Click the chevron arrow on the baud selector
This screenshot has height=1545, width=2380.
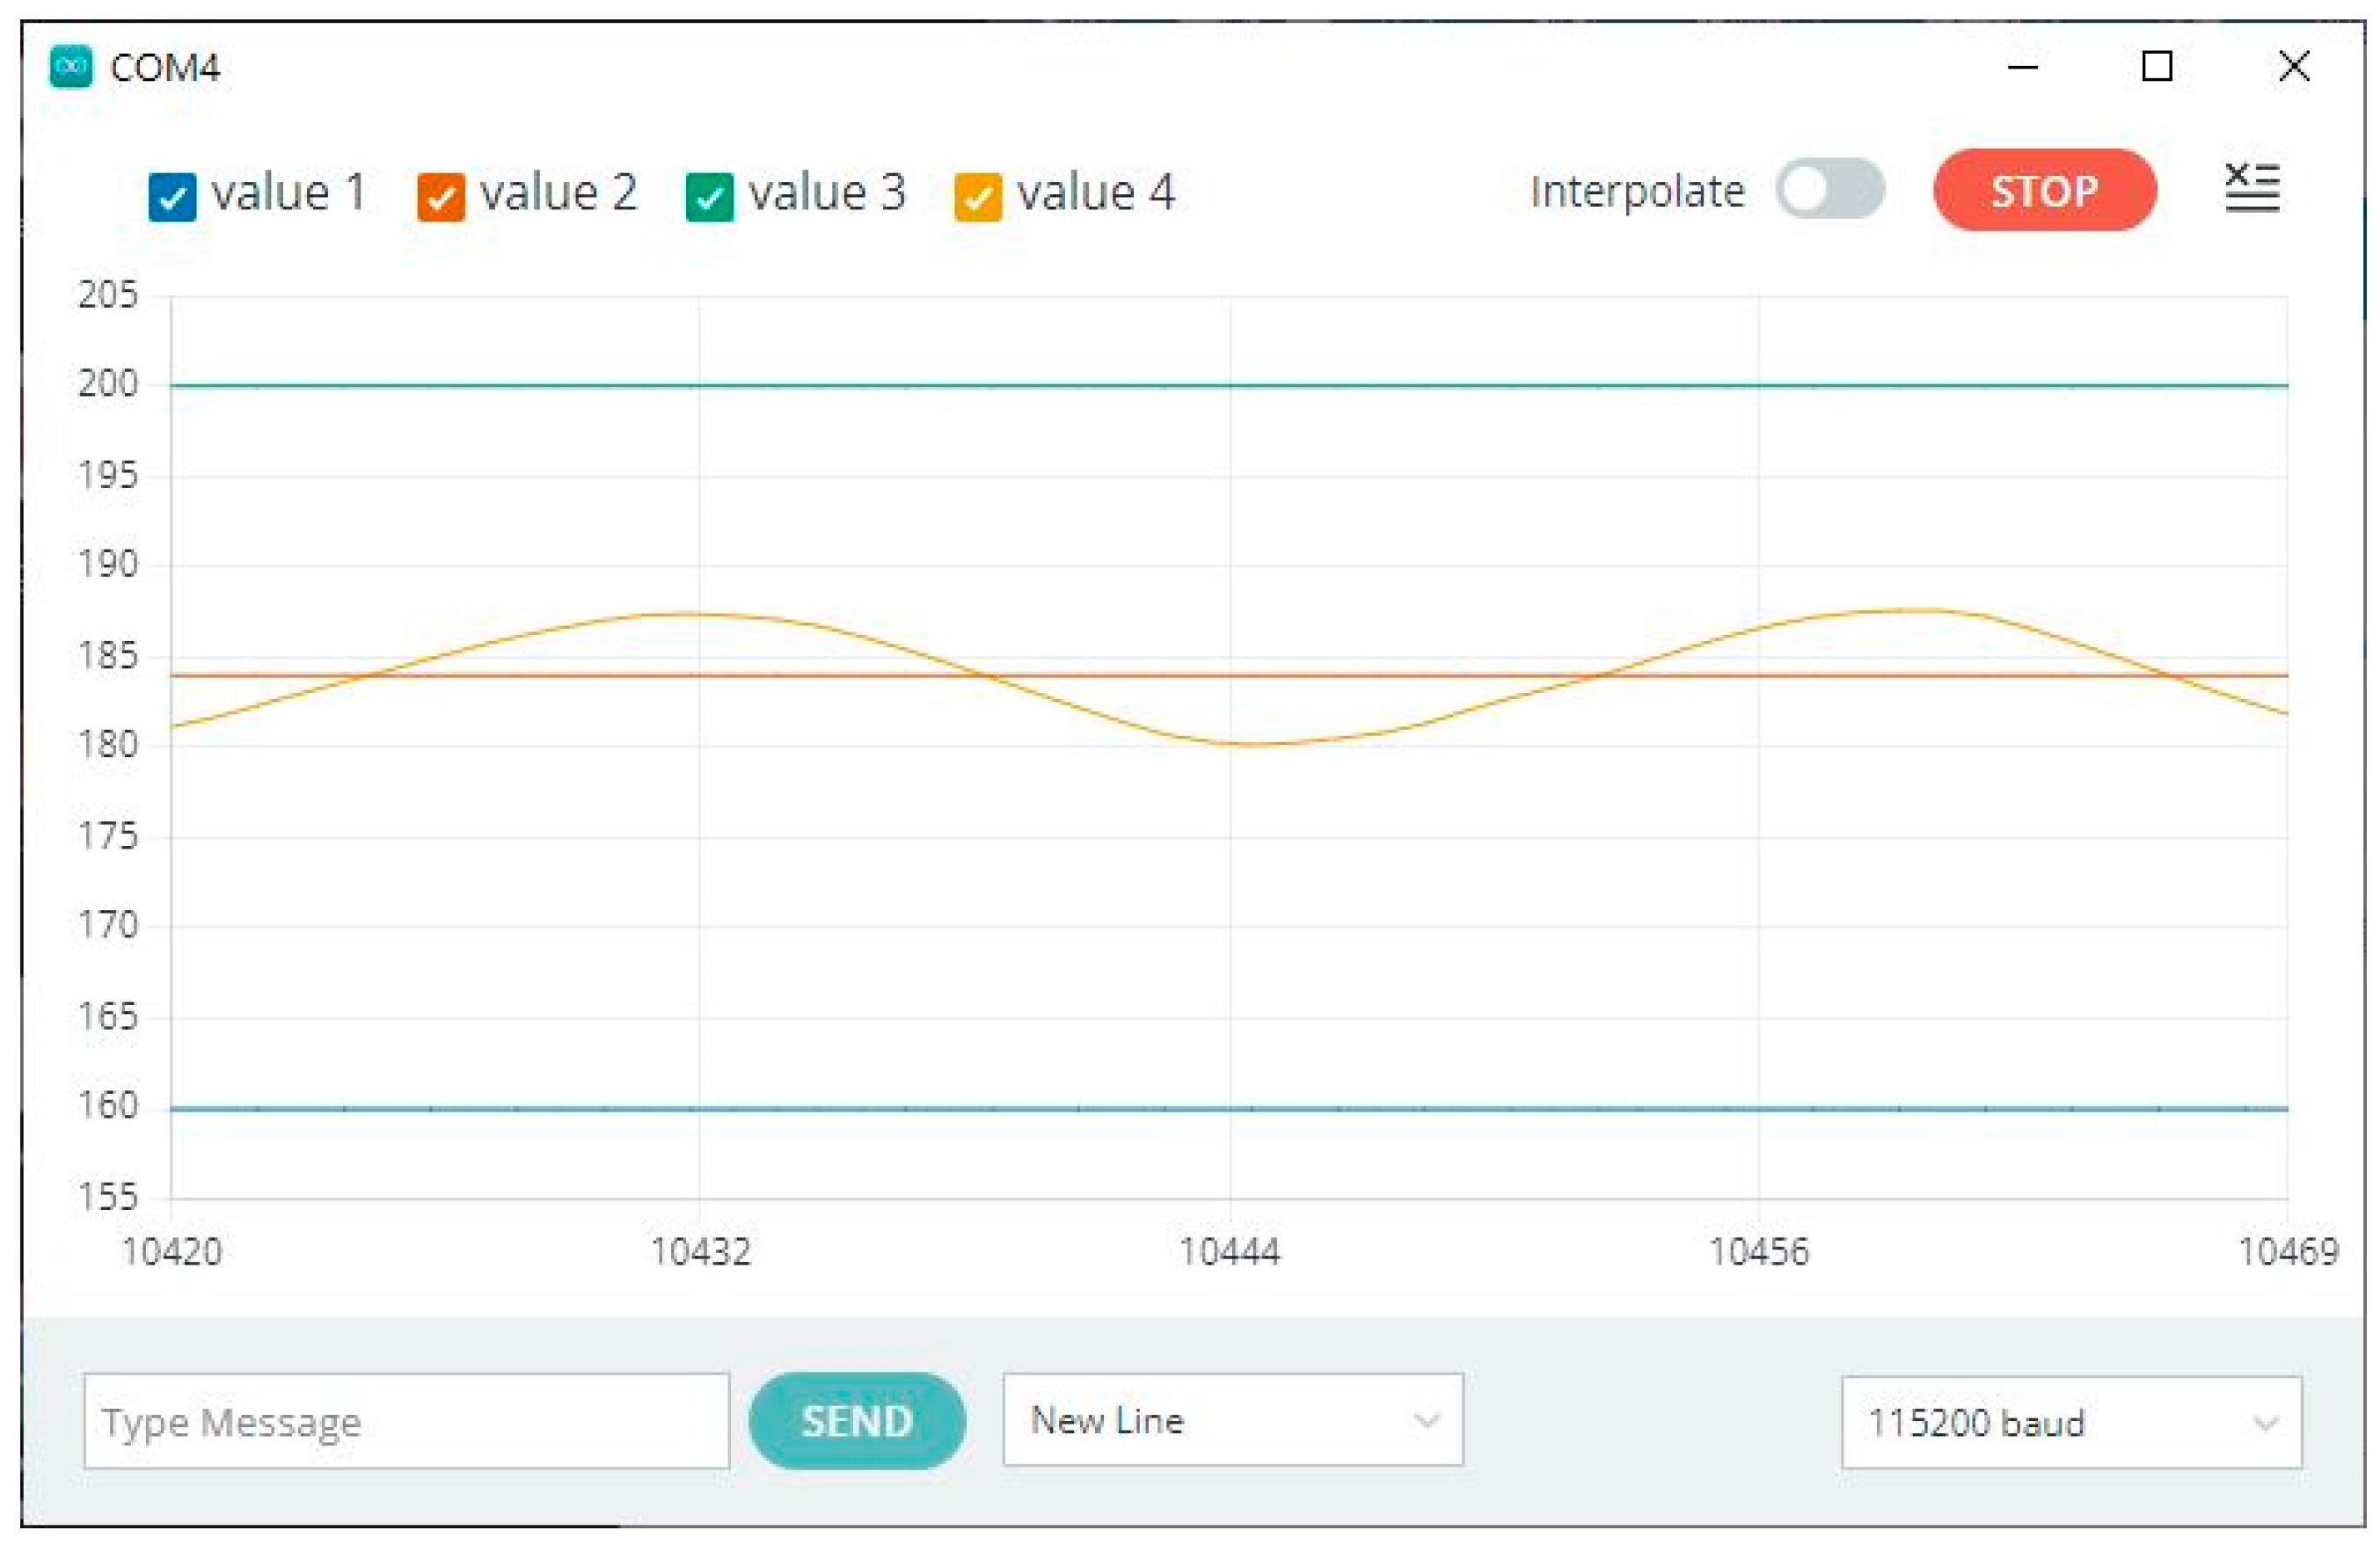coord(2265,1423)
